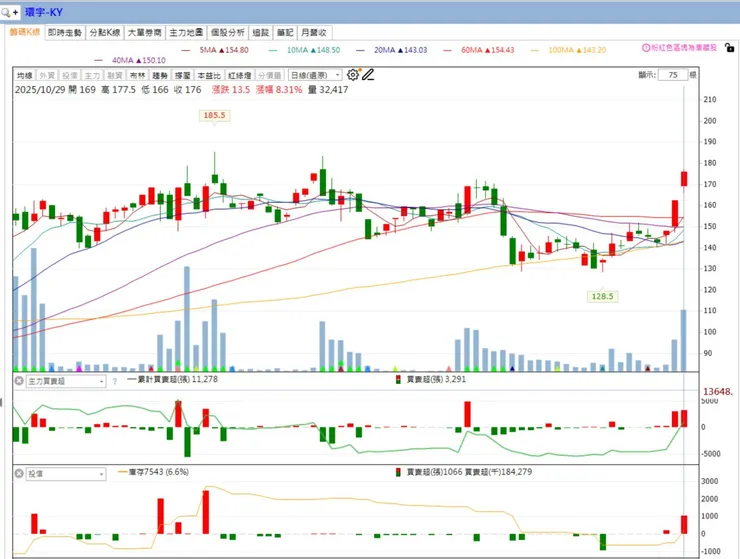This screenshot has height=559, width=740.
Task: Toggle the 融資 overlay button
Action: pos(115,76)
